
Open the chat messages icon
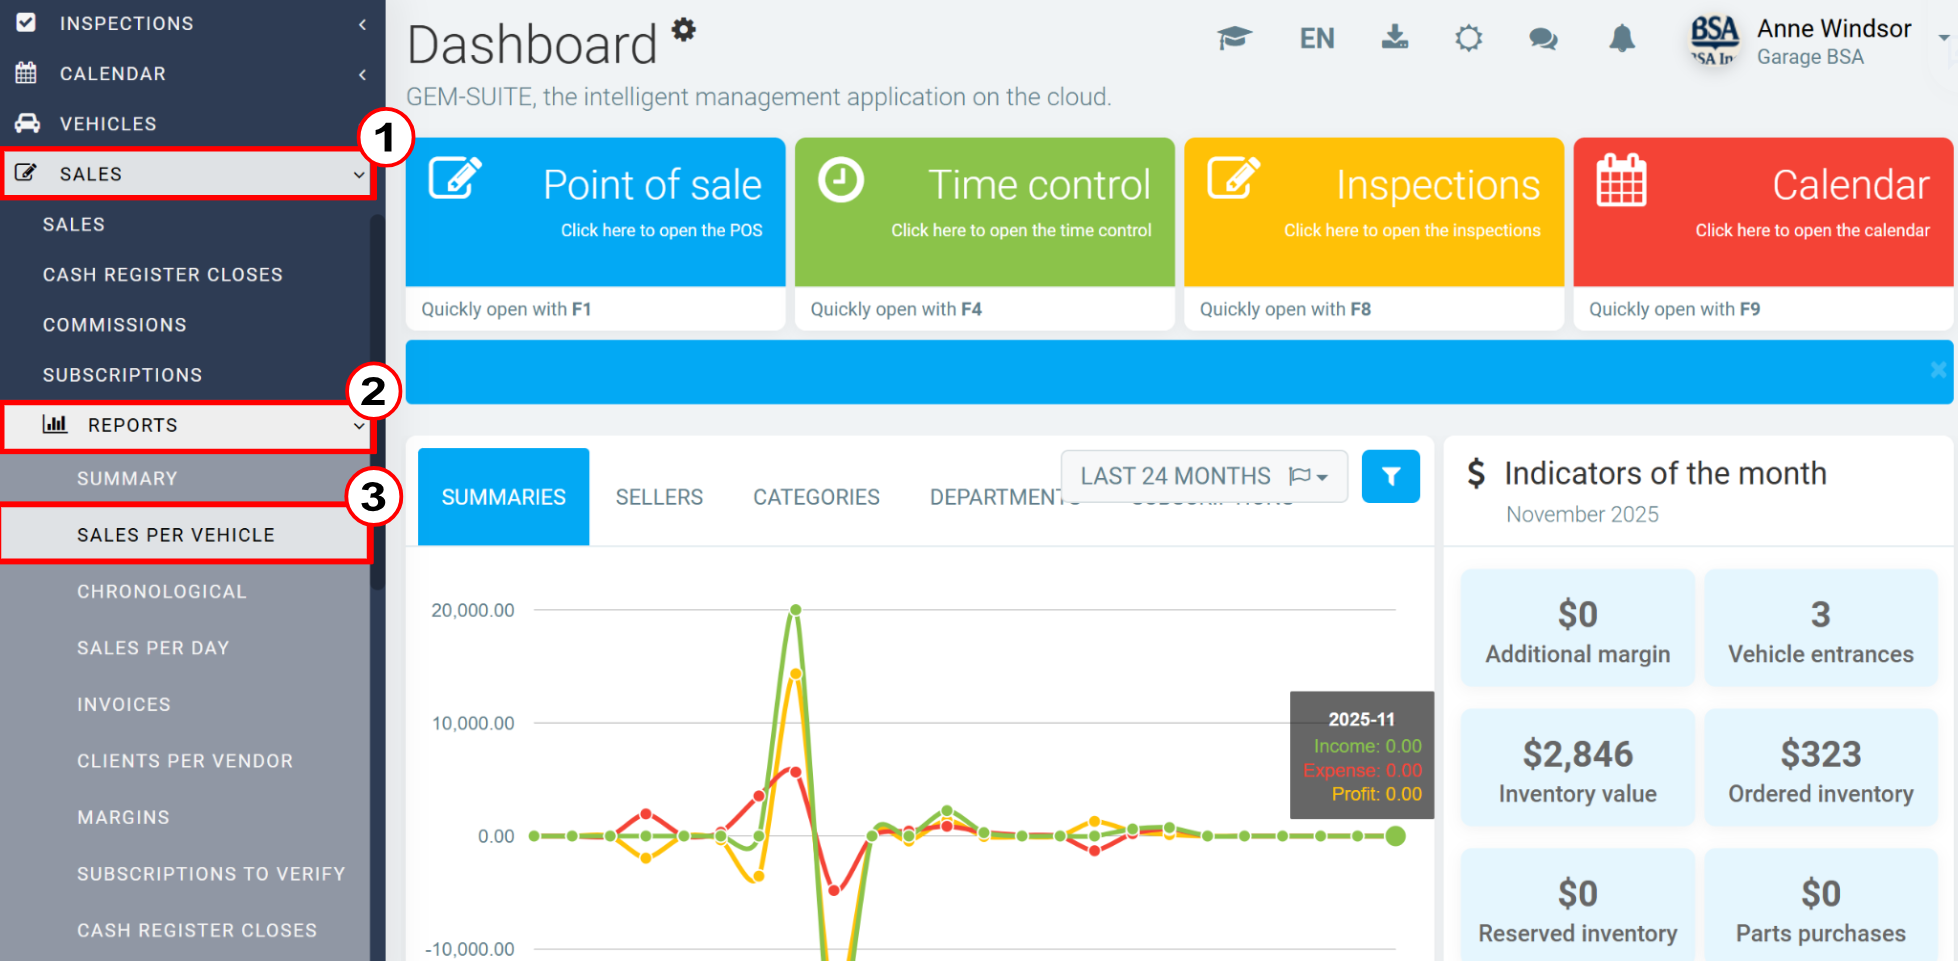[x=1543, y=38]
